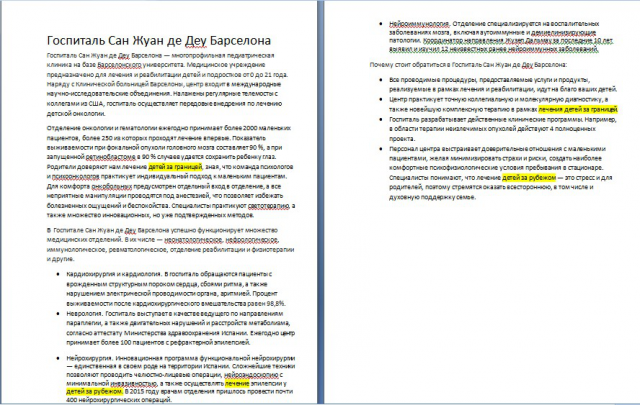This screenshot has width=640, height=405.
Task: Click bullet heading "Кардиохирургия и кардиология"
Action: click(x=113, y=274)
